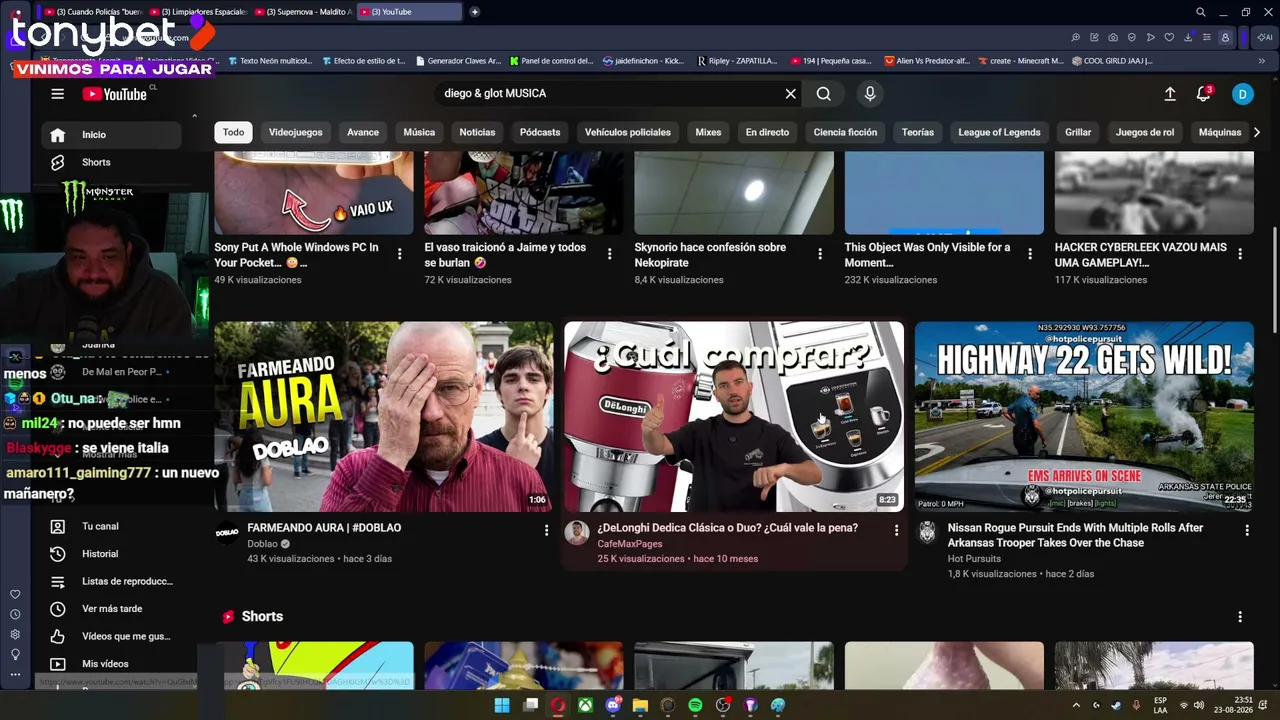Open File Explorer from the taskbar
The height and width of the screenshot is (720, 1280).
(640, 705)
